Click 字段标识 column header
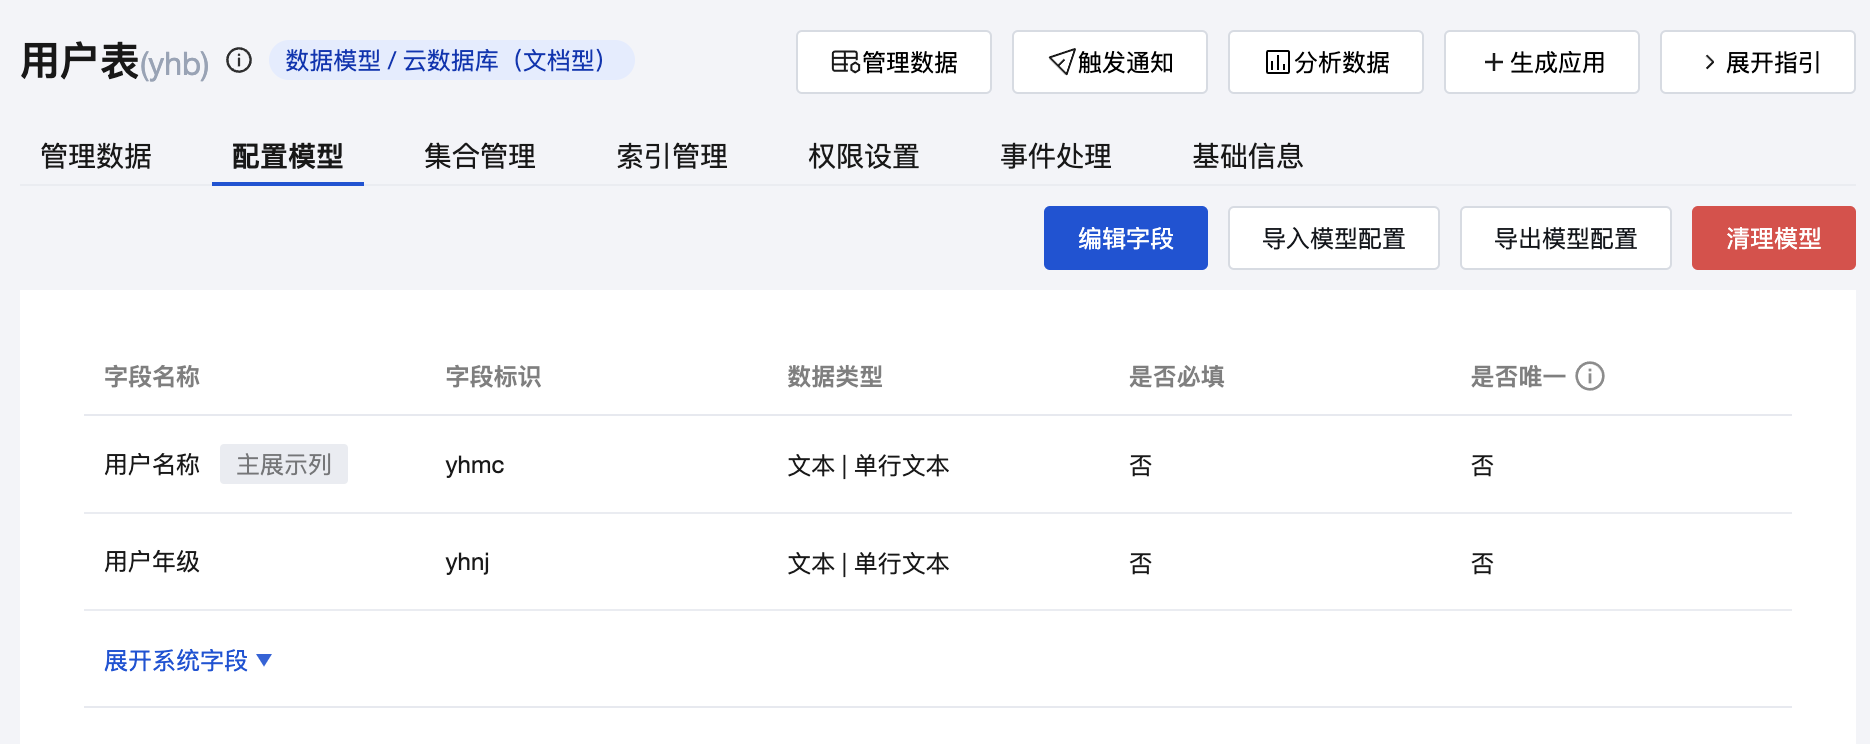The image size is (1870, 744). click(x=494, y=376)
